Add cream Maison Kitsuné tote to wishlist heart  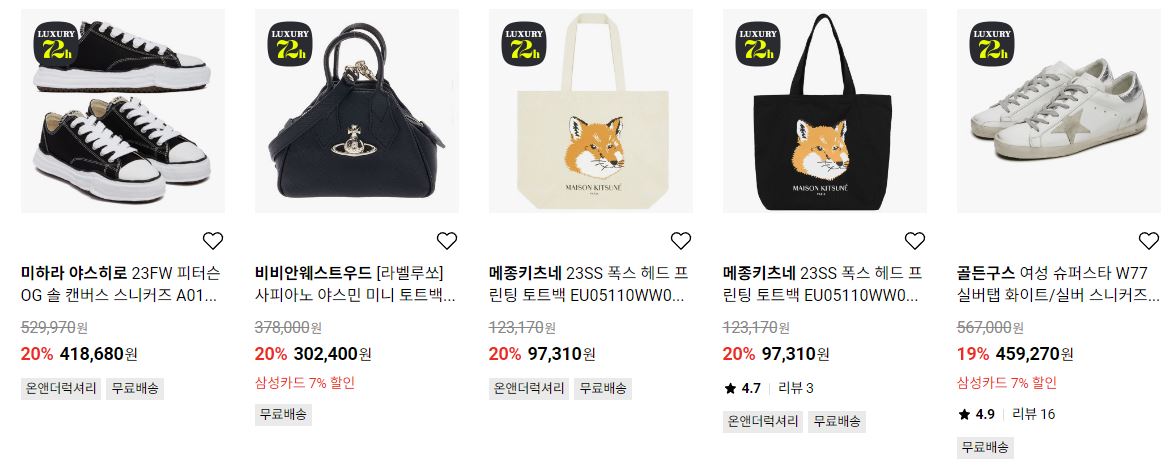coord(681,241)
